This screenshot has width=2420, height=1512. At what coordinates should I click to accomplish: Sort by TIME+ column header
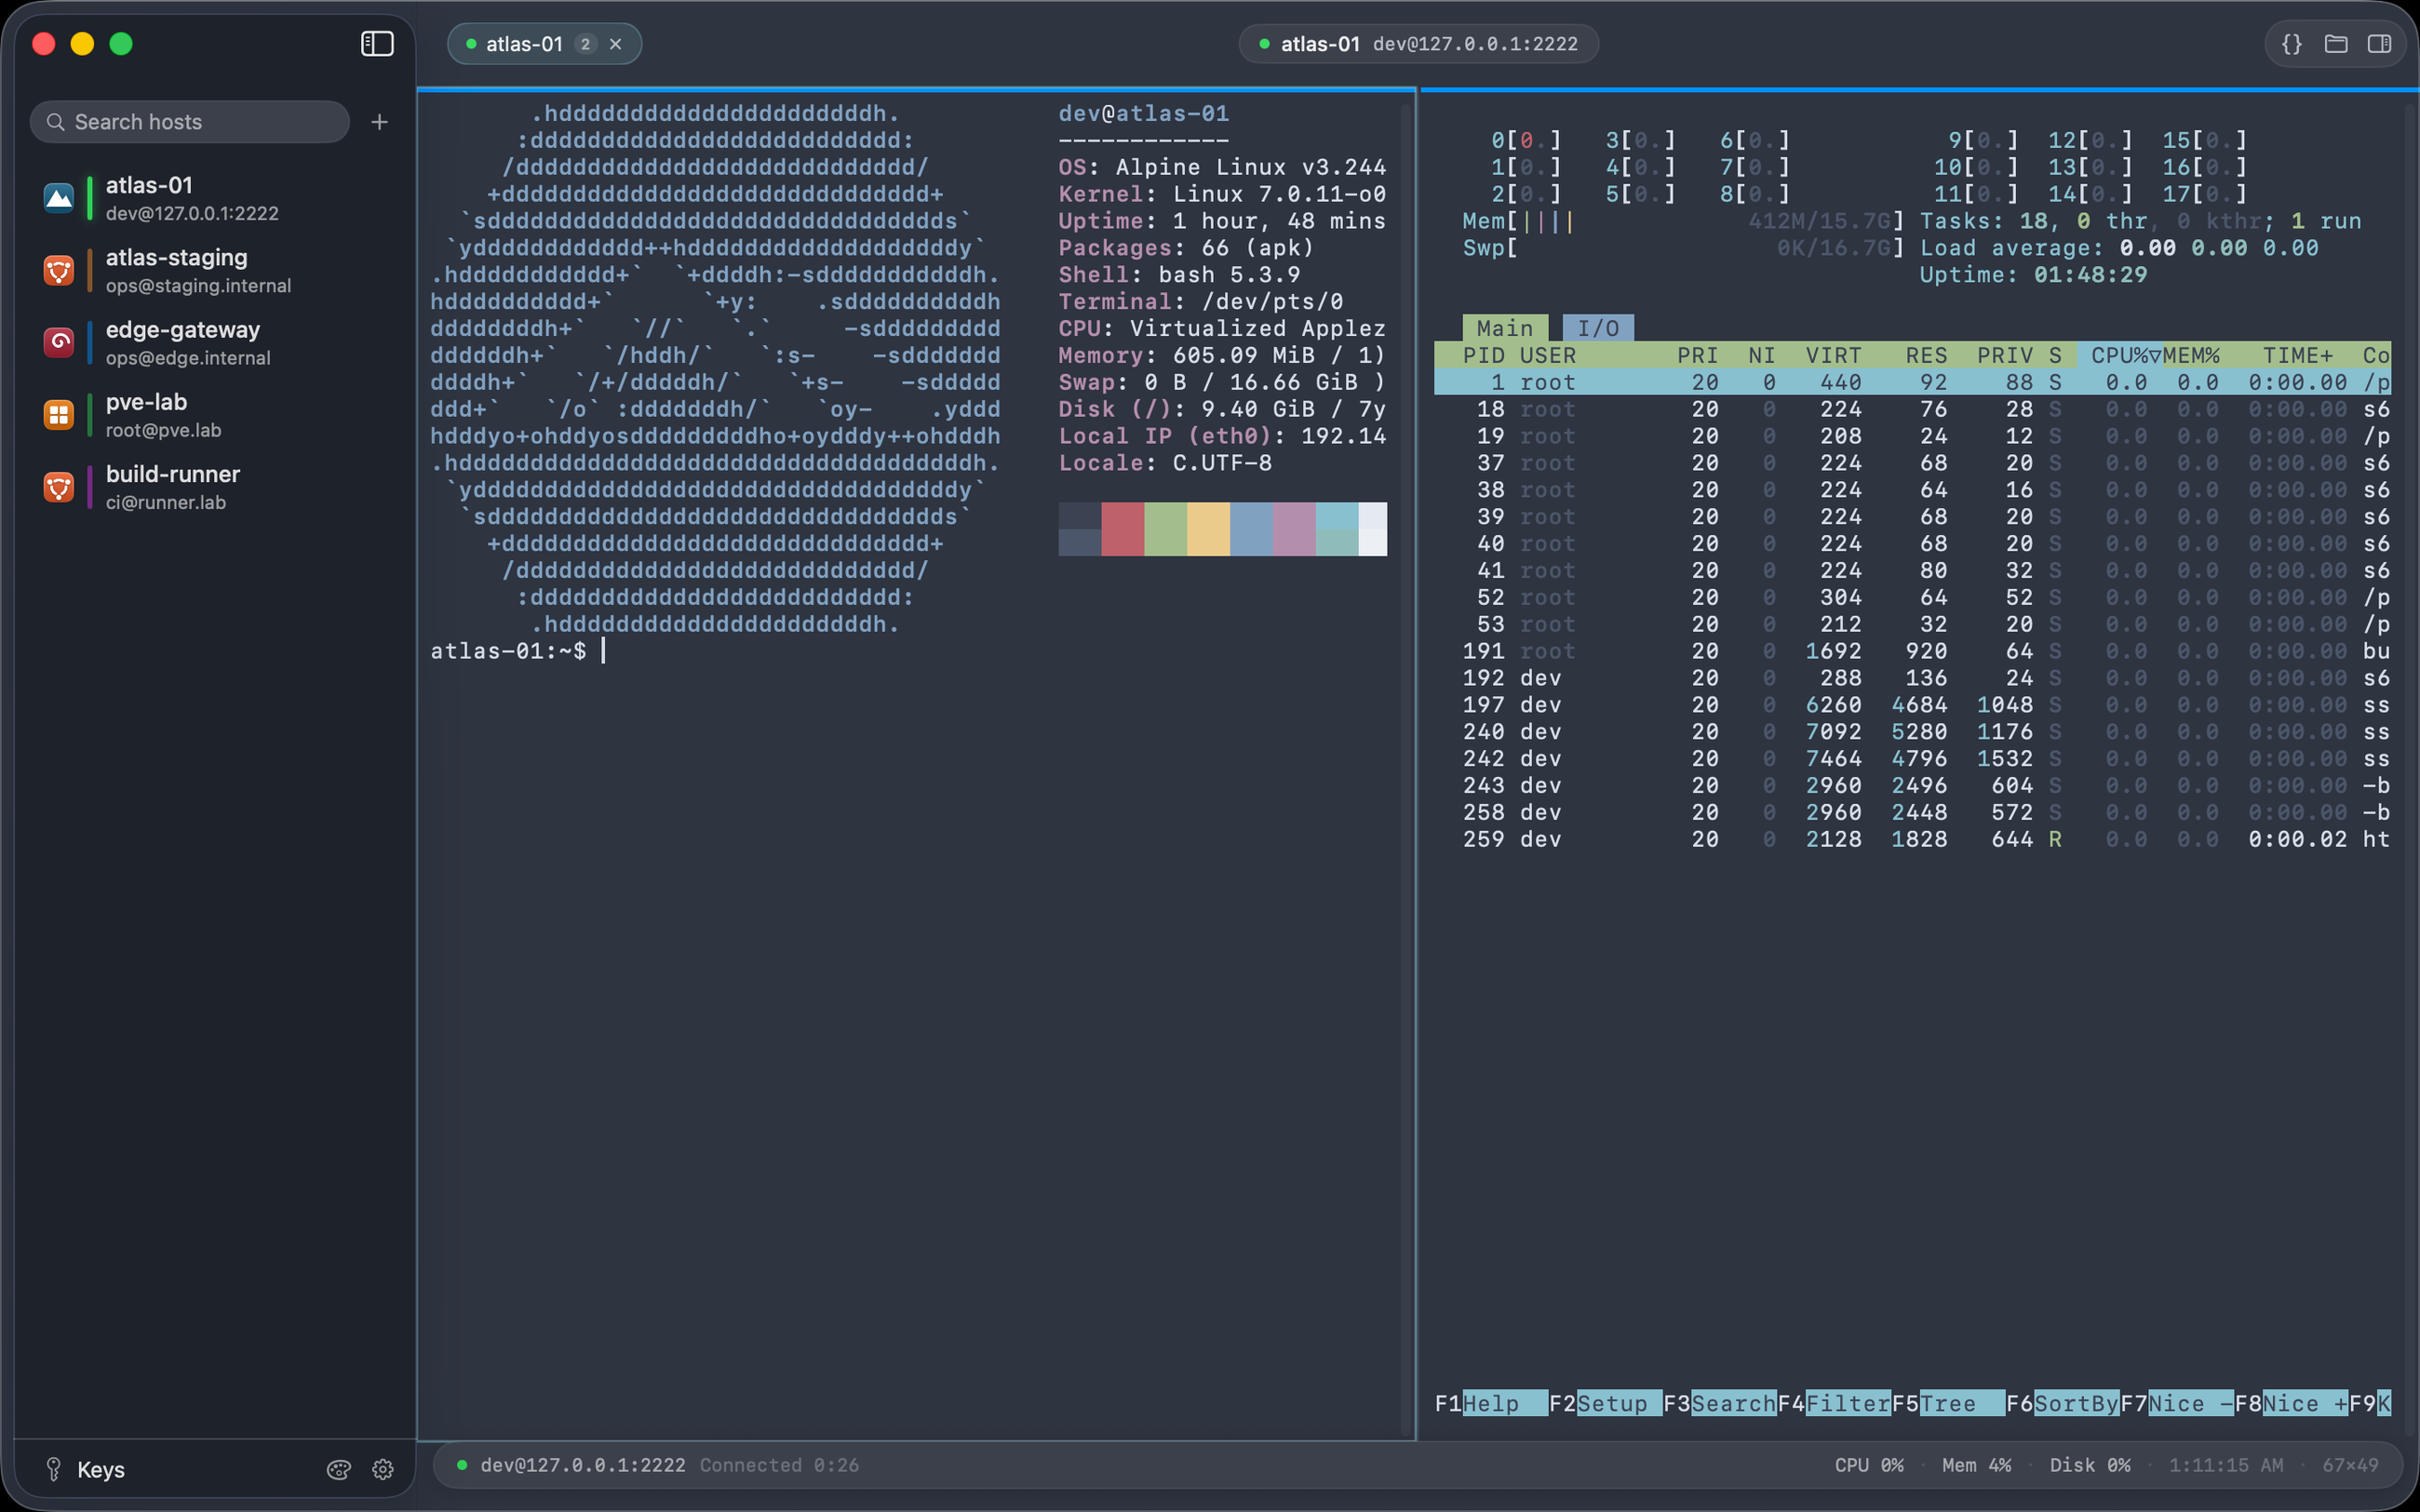2297,355
